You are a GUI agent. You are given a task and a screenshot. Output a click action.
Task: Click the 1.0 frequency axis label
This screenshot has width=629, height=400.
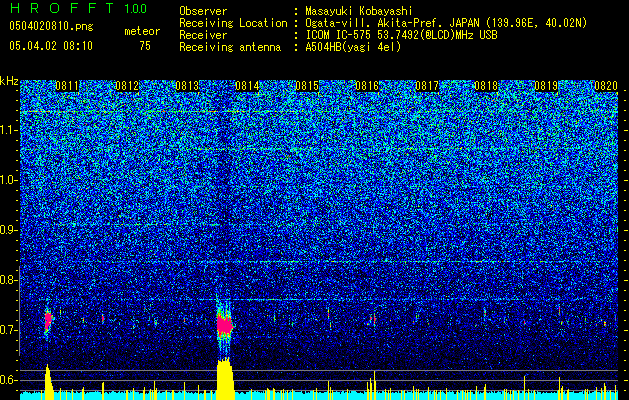9,180
